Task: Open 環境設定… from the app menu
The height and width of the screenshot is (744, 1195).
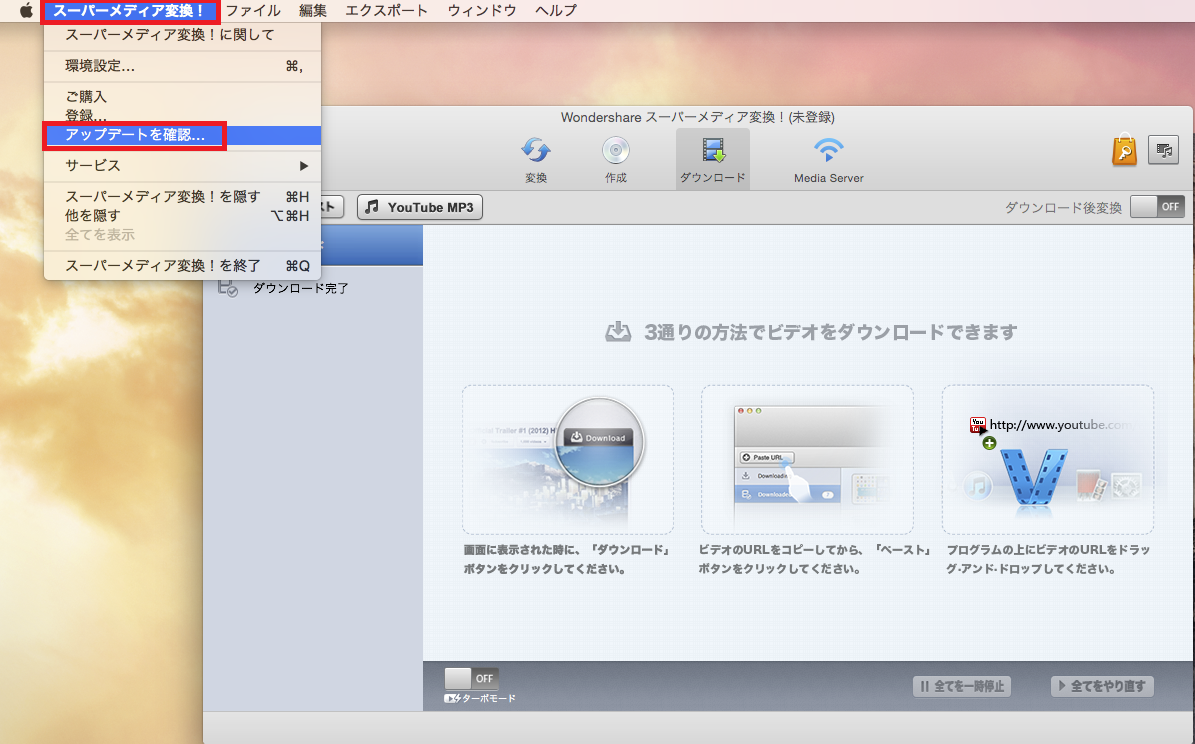Action: point(182,66)
